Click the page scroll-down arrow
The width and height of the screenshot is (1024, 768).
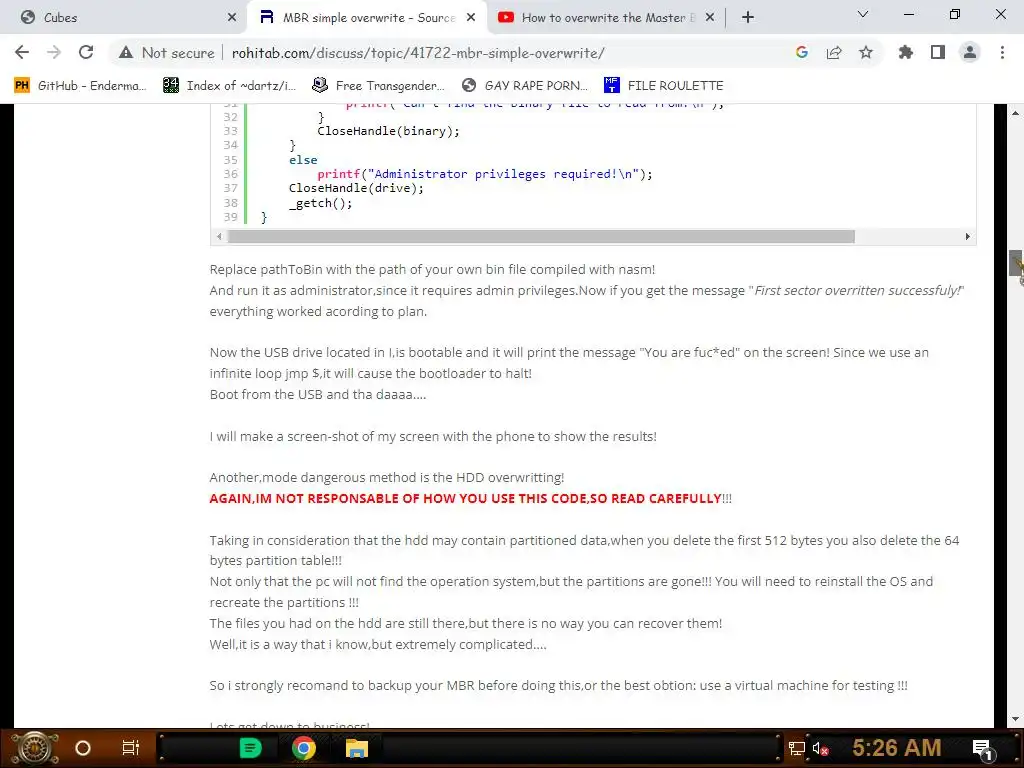(1016, 719)
